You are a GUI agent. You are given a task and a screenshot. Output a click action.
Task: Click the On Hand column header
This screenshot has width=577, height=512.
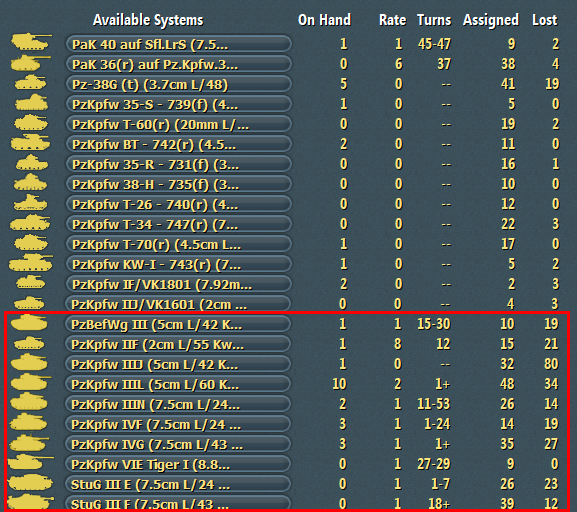click(x=324, y=20)
